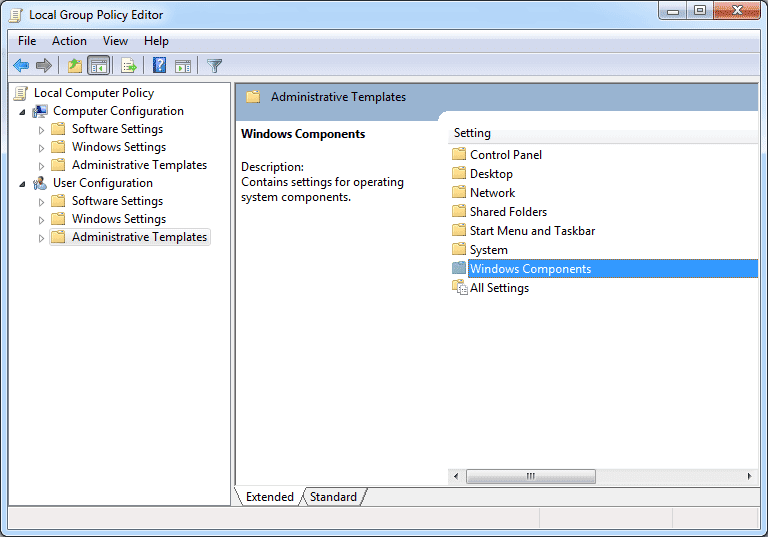Screen dimensions: 768x537
Task: Click the Setting column header
Action: pyautogui.click(x=602, y=133)
